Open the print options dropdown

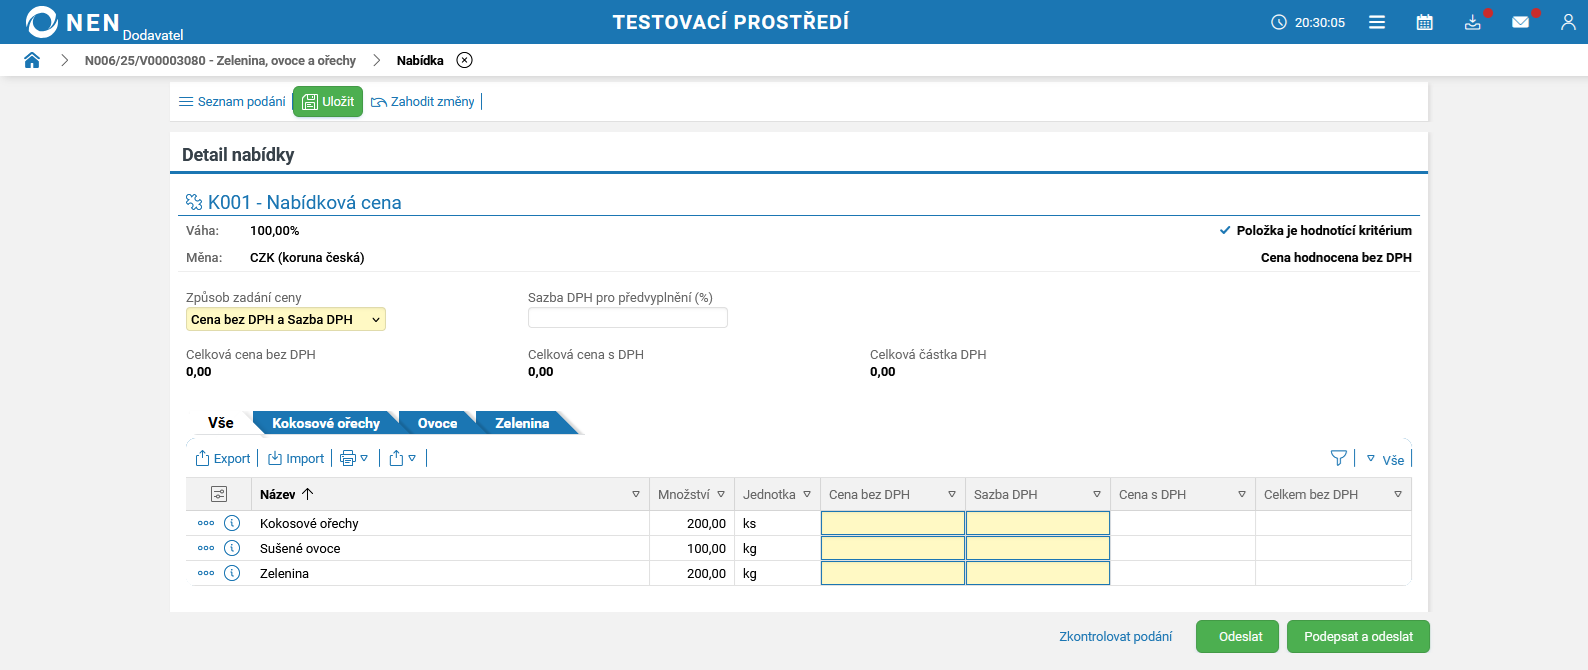coord(354,458)
